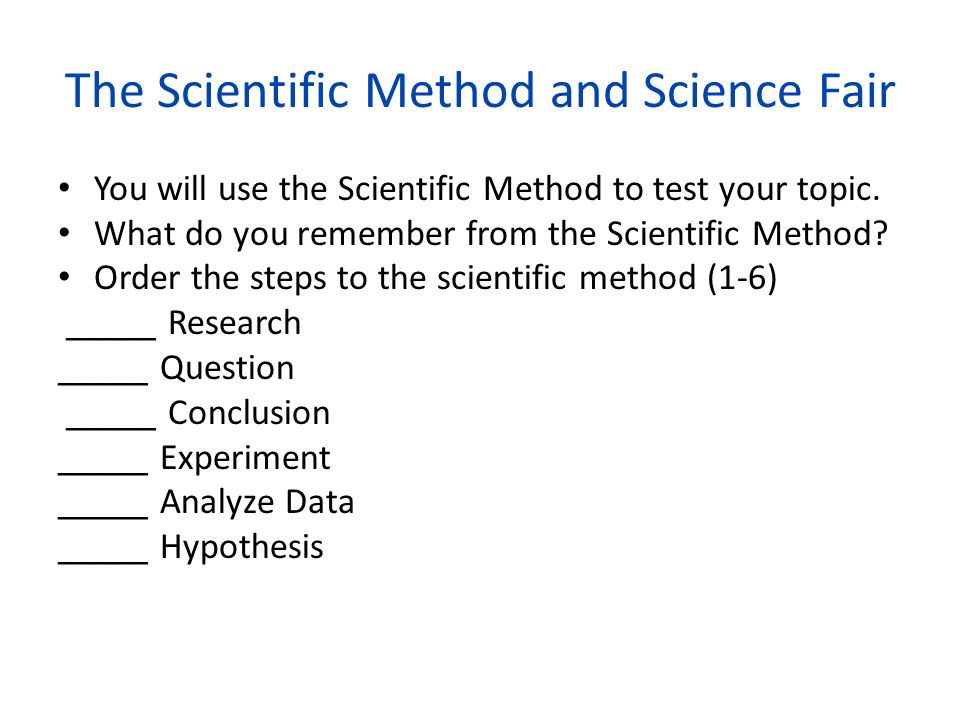Click the word 'Method?' ending the second bullet
This screenshot has width=960, height=720.
click(820, 234)
